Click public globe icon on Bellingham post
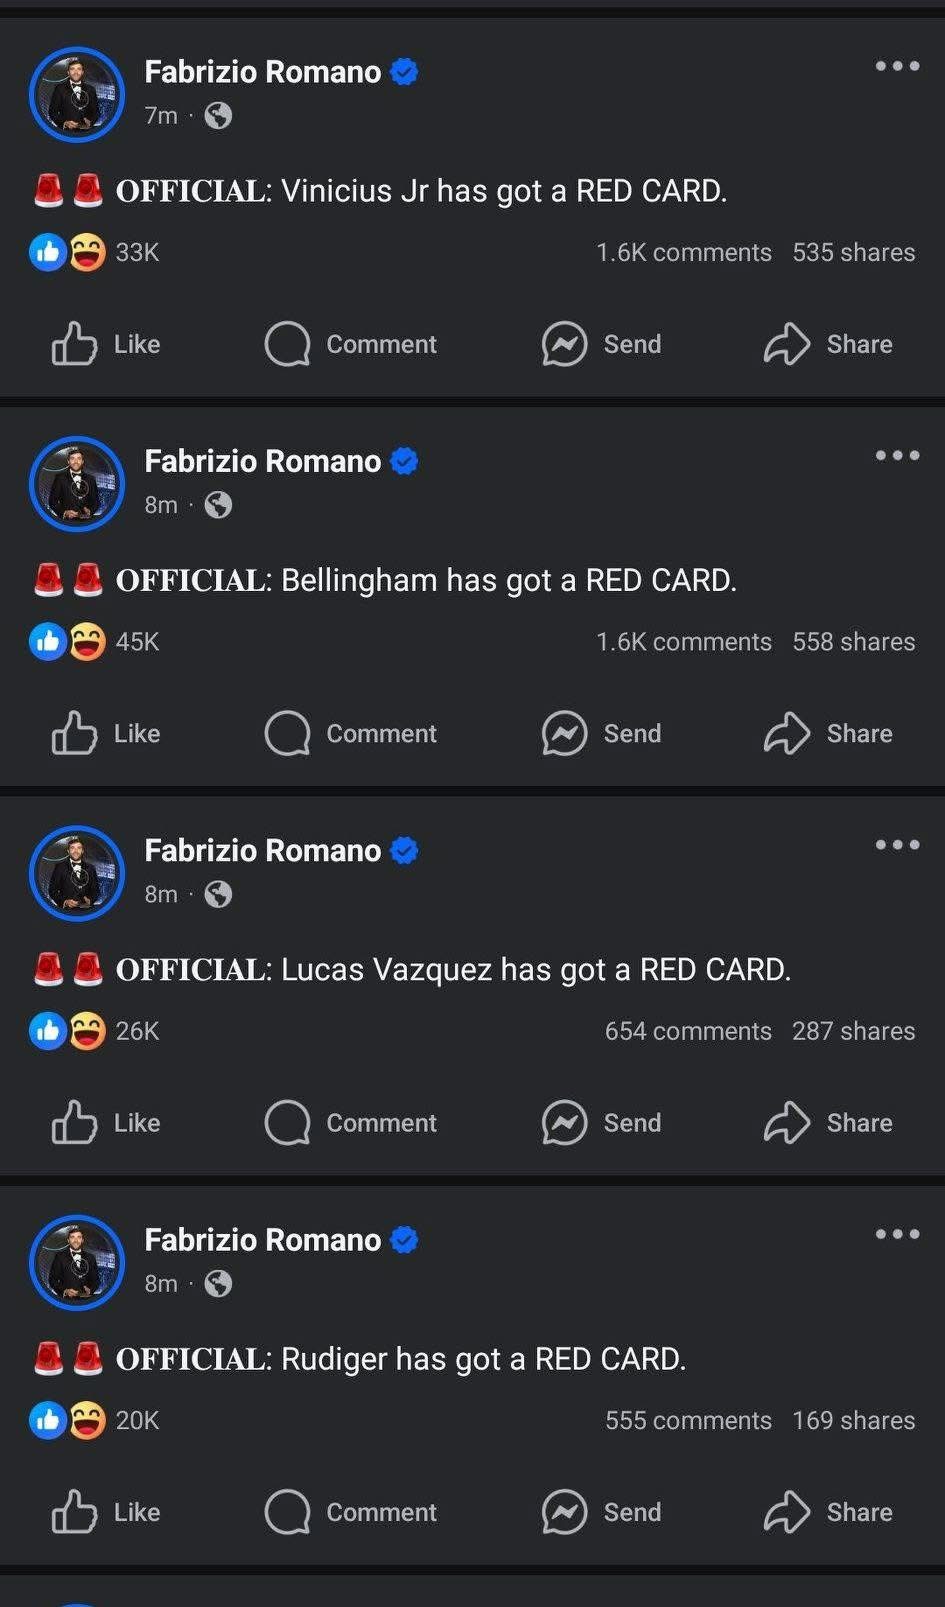This screenshot has height=1607, width=945. tap(218, 505)
